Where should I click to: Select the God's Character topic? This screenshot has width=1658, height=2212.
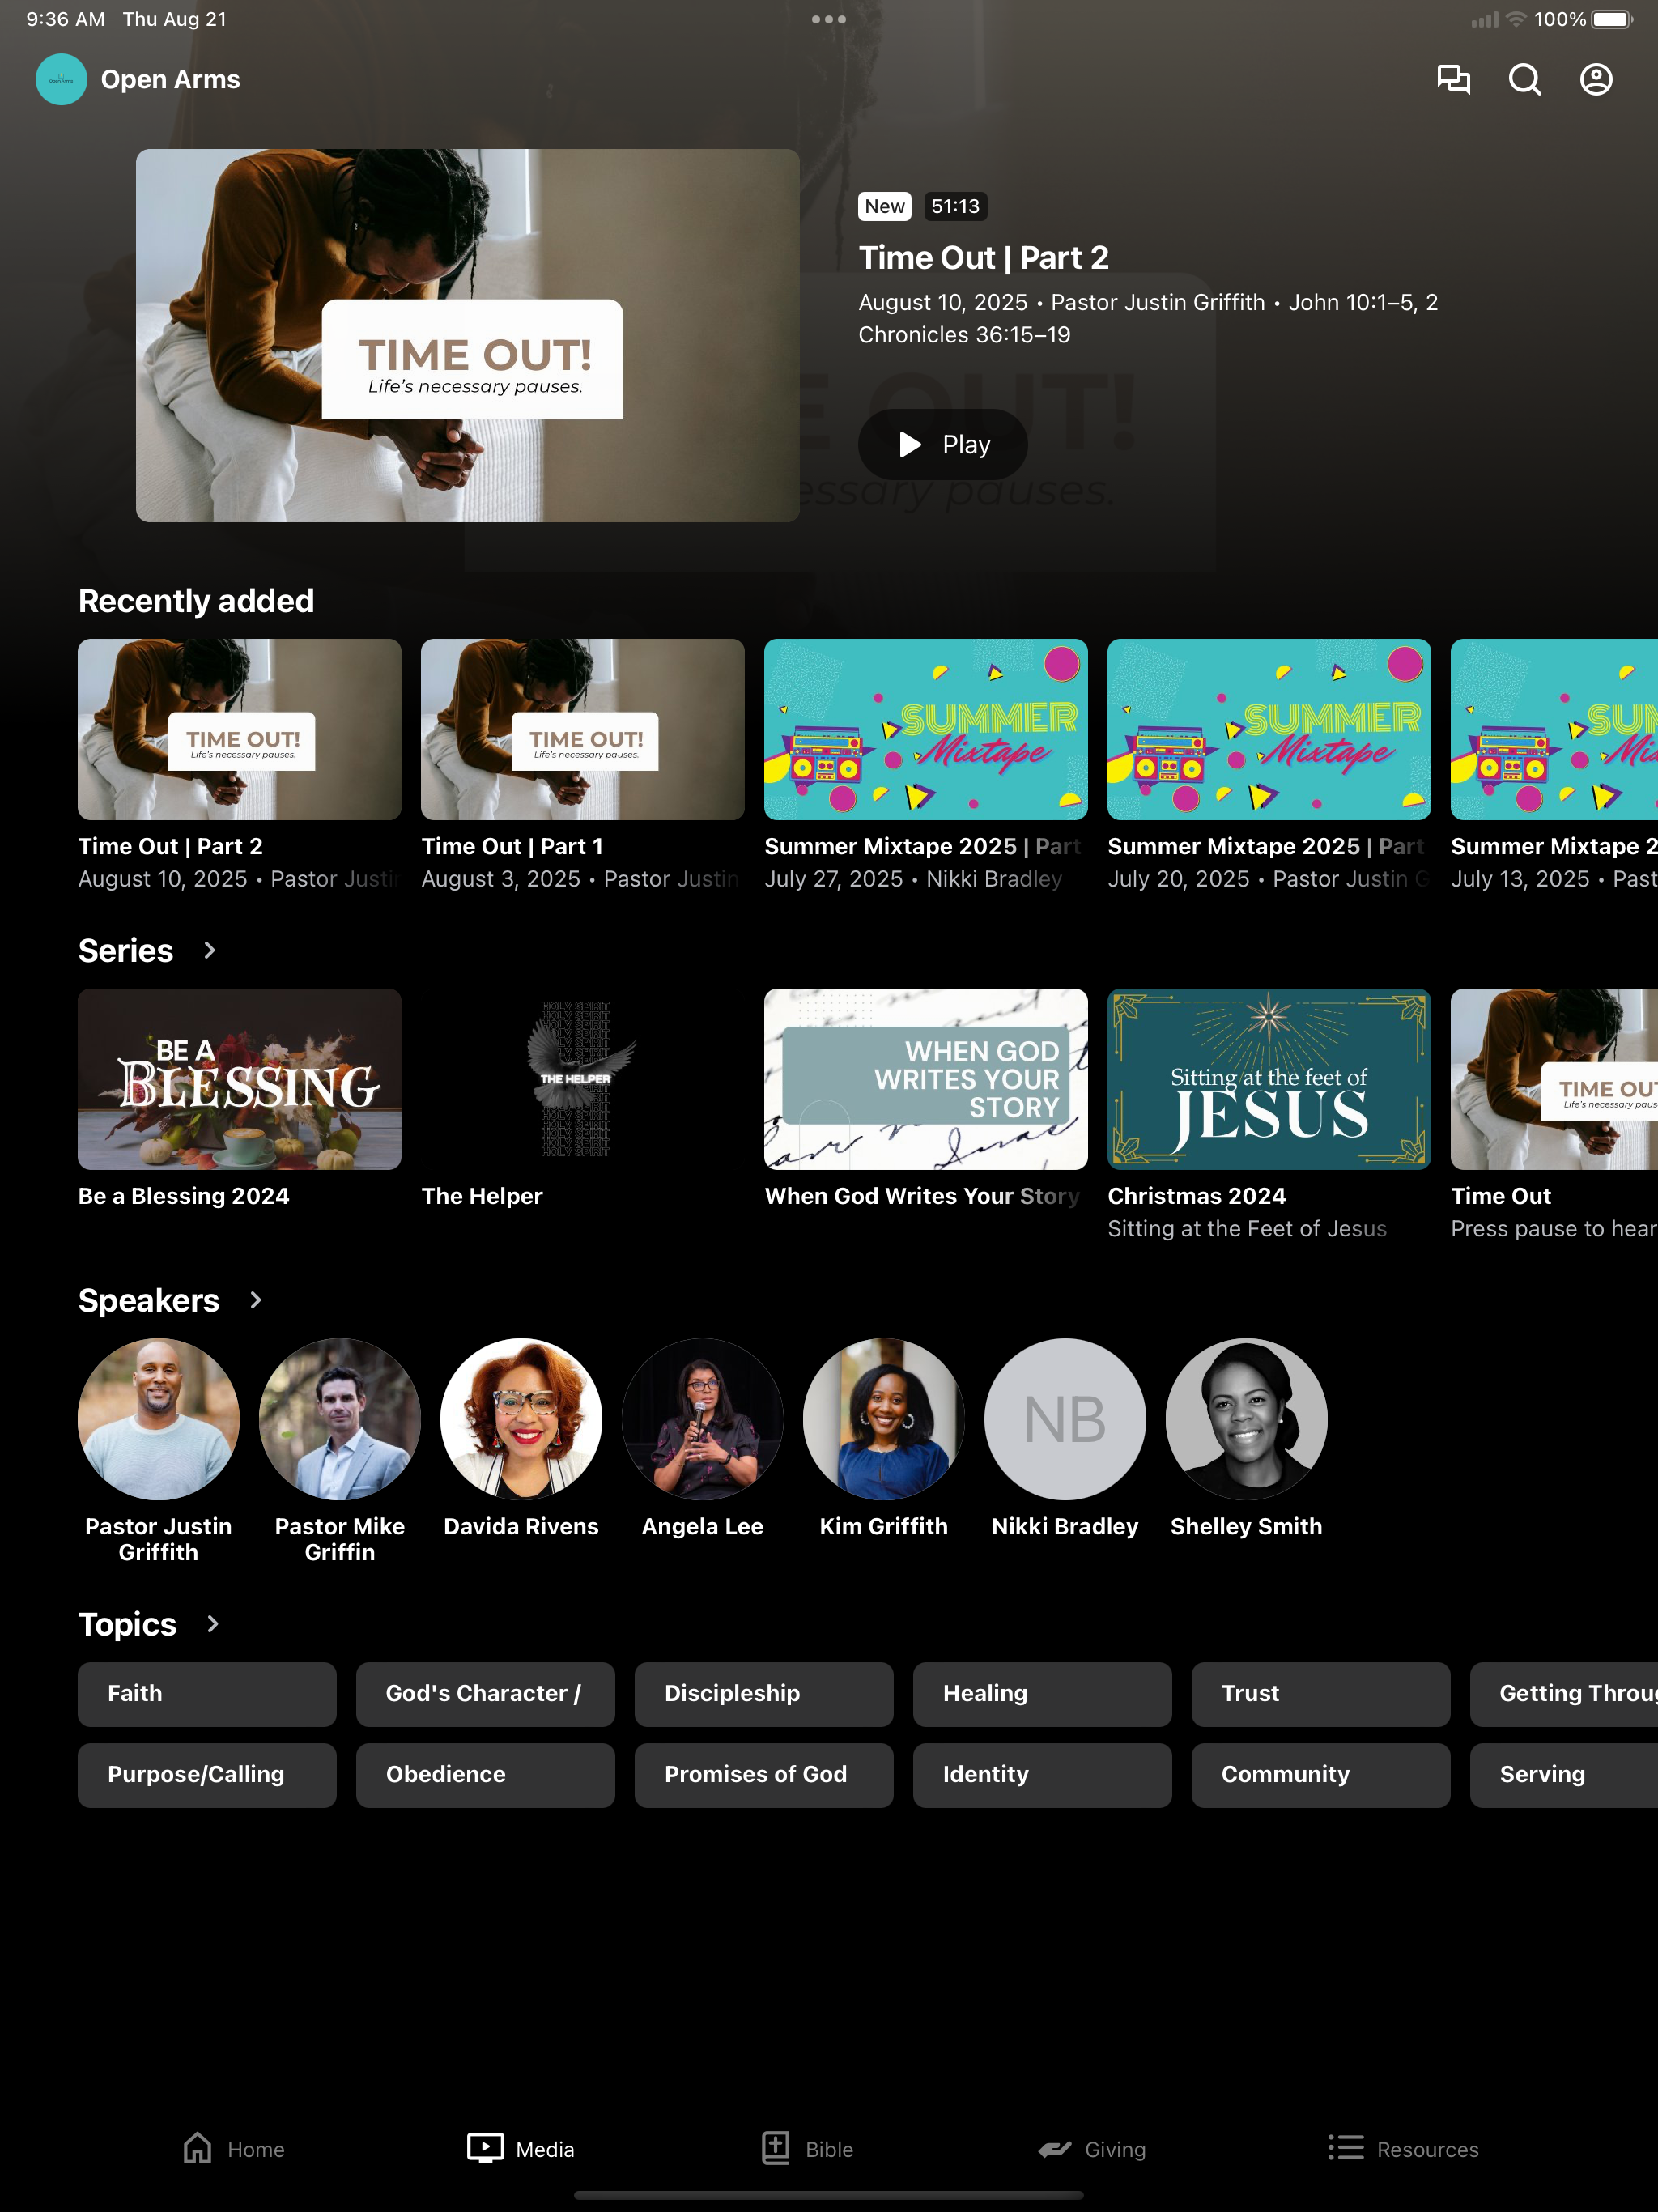[485, 1694]
